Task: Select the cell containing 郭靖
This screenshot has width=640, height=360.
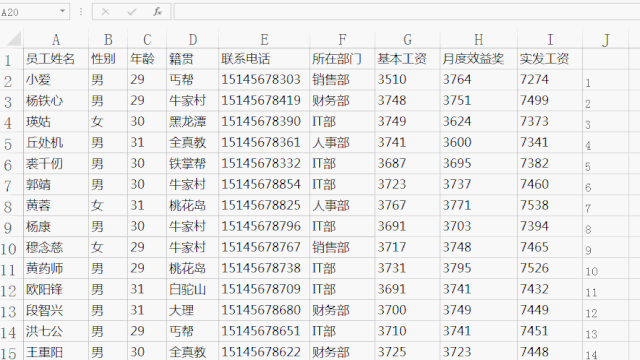Action: (x=56, y=184)
